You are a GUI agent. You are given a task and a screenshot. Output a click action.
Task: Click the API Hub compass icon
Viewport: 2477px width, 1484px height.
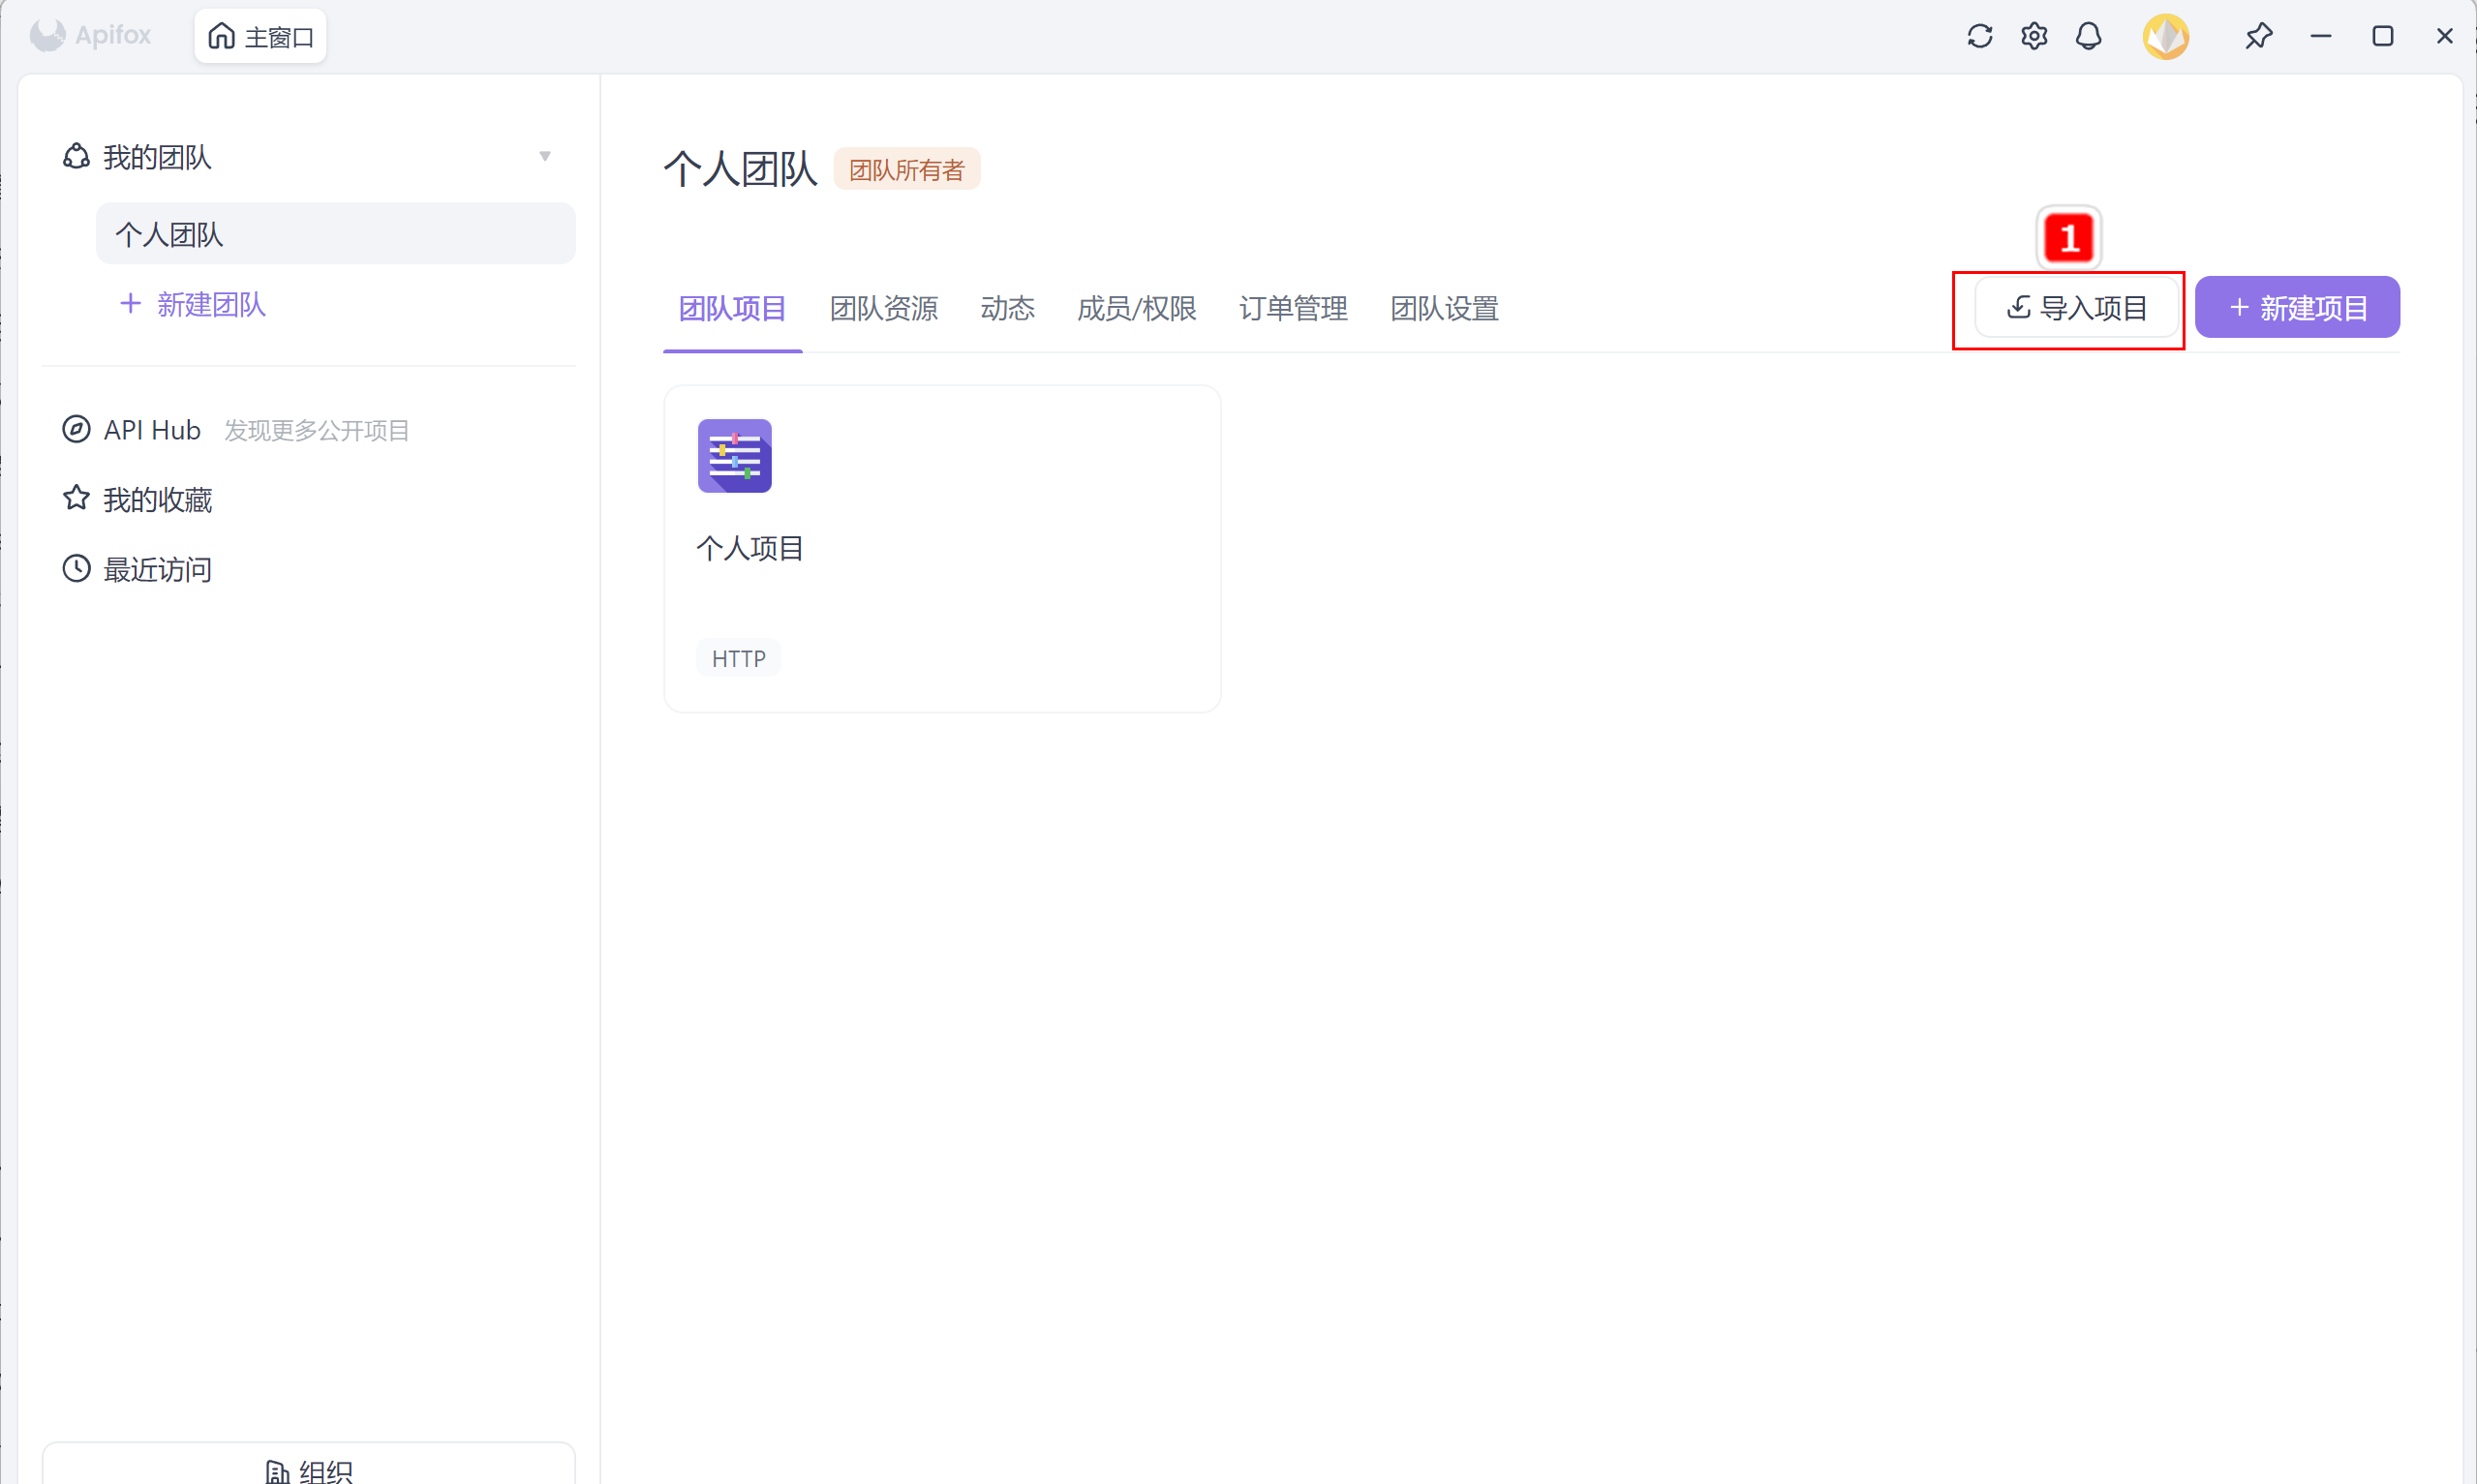click(x=76, y=430)
